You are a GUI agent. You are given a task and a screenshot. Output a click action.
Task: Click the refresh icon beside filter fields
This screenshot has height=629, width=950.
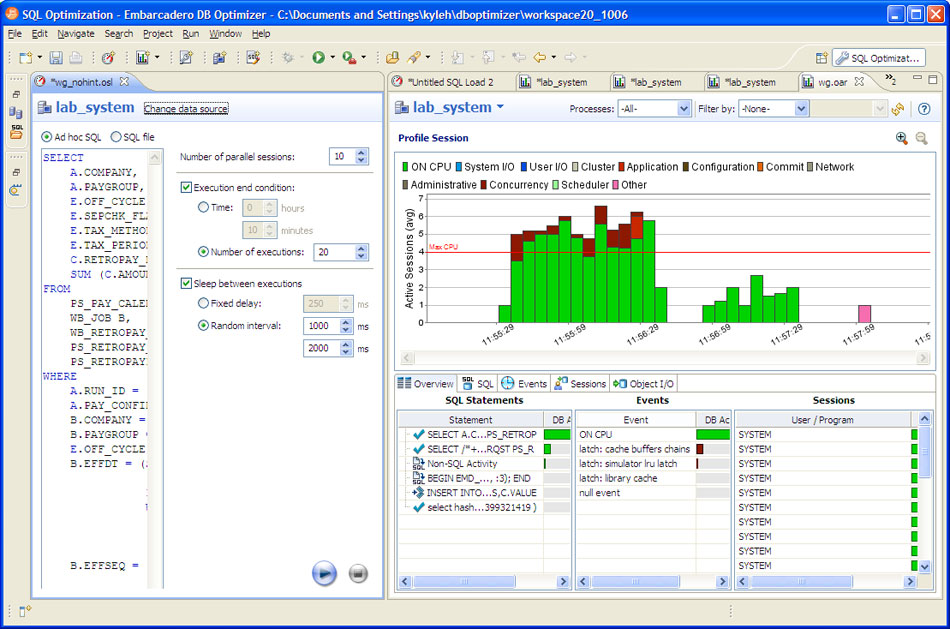898,109
